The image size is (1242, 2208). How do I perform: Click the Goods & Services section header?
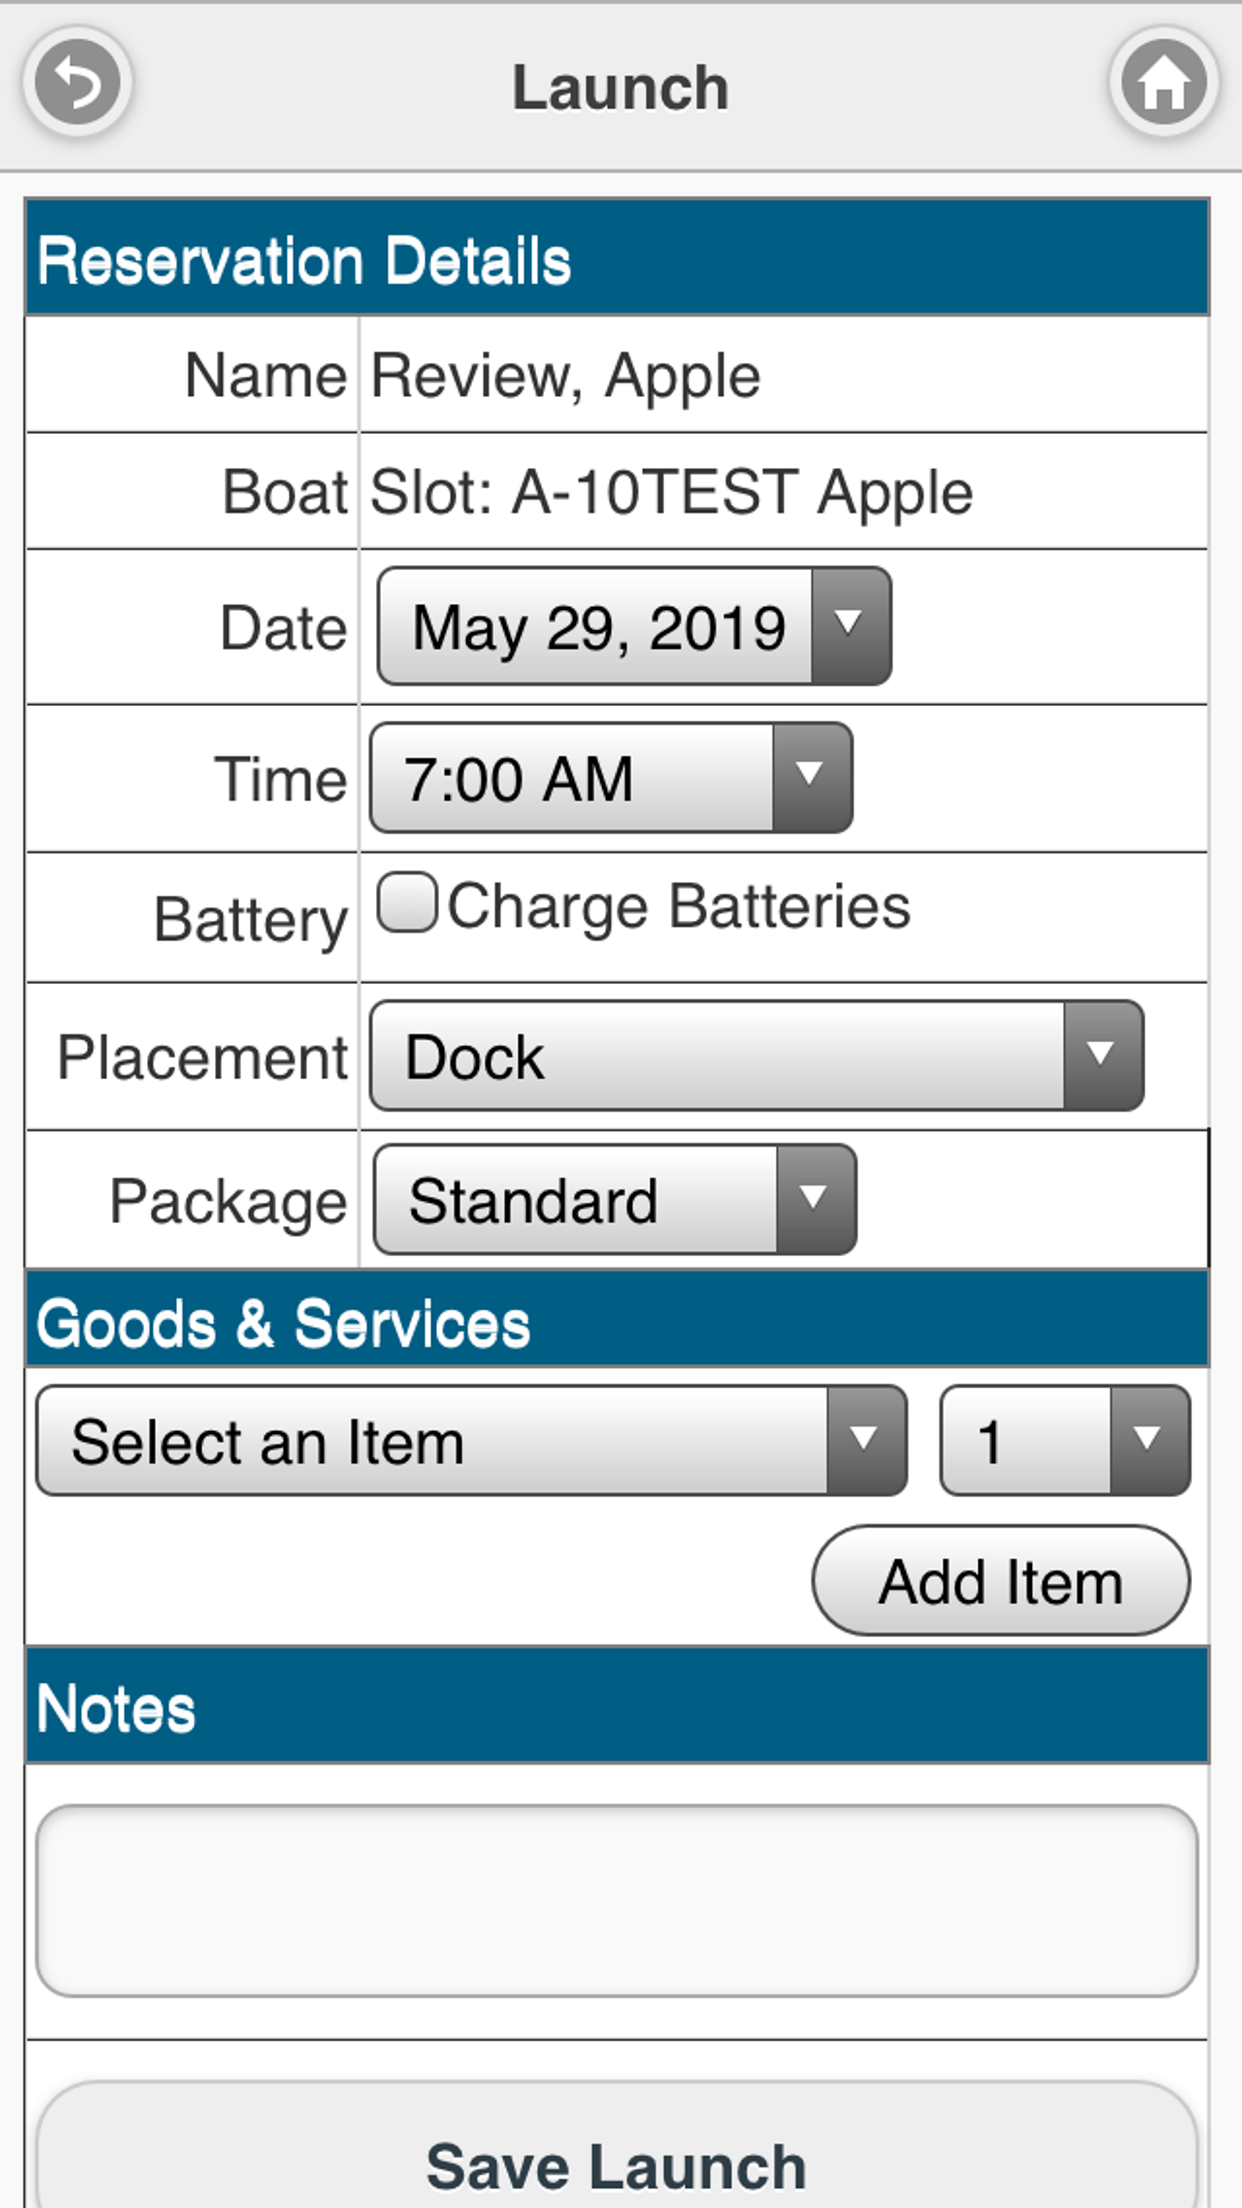click(x=617, y=1322)
